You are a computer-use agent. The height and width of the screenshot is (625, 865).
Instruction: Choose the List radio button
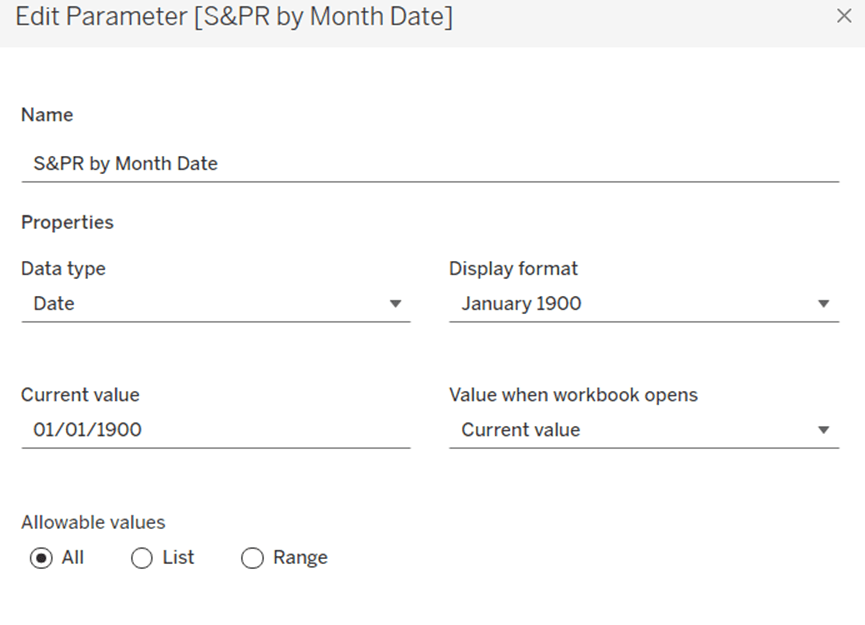click(141, 559)
